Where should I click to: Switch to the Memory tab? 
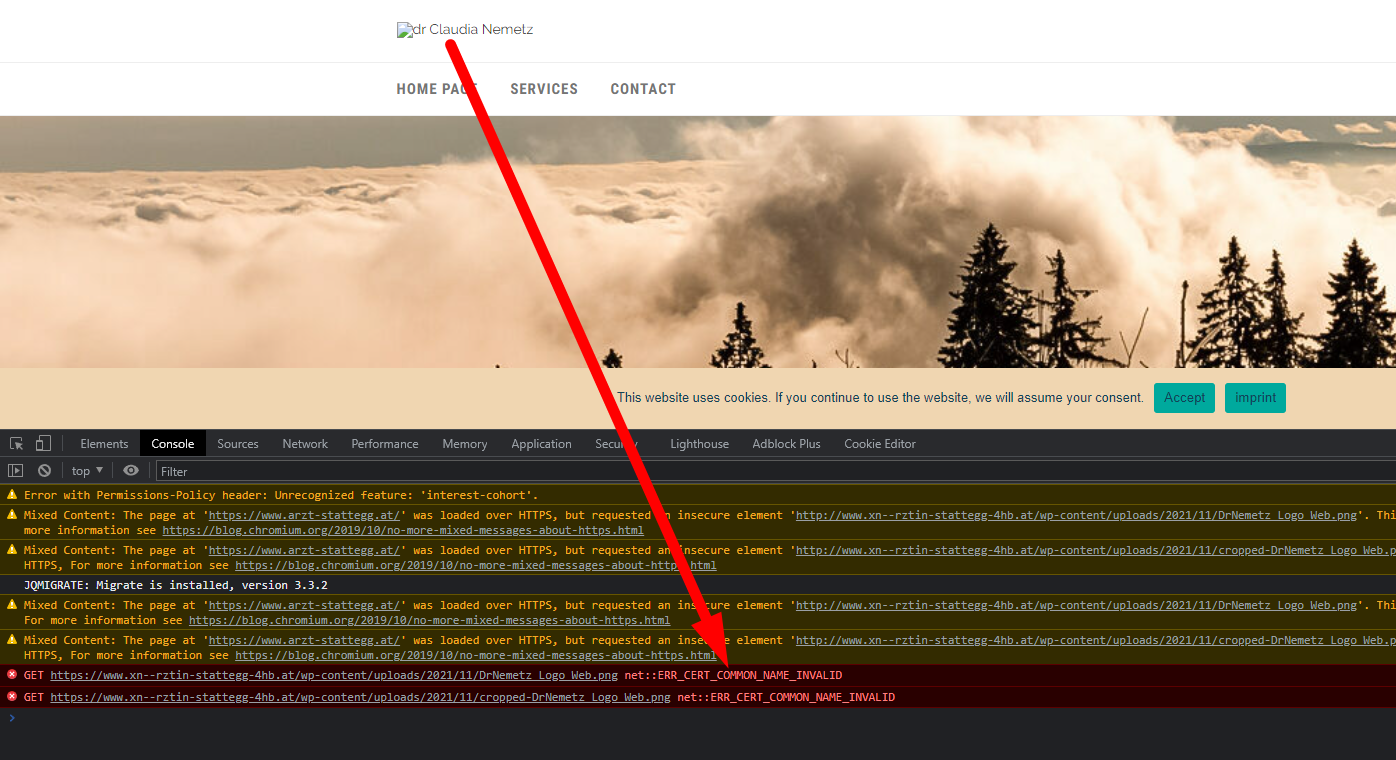[x=465, y=444]
